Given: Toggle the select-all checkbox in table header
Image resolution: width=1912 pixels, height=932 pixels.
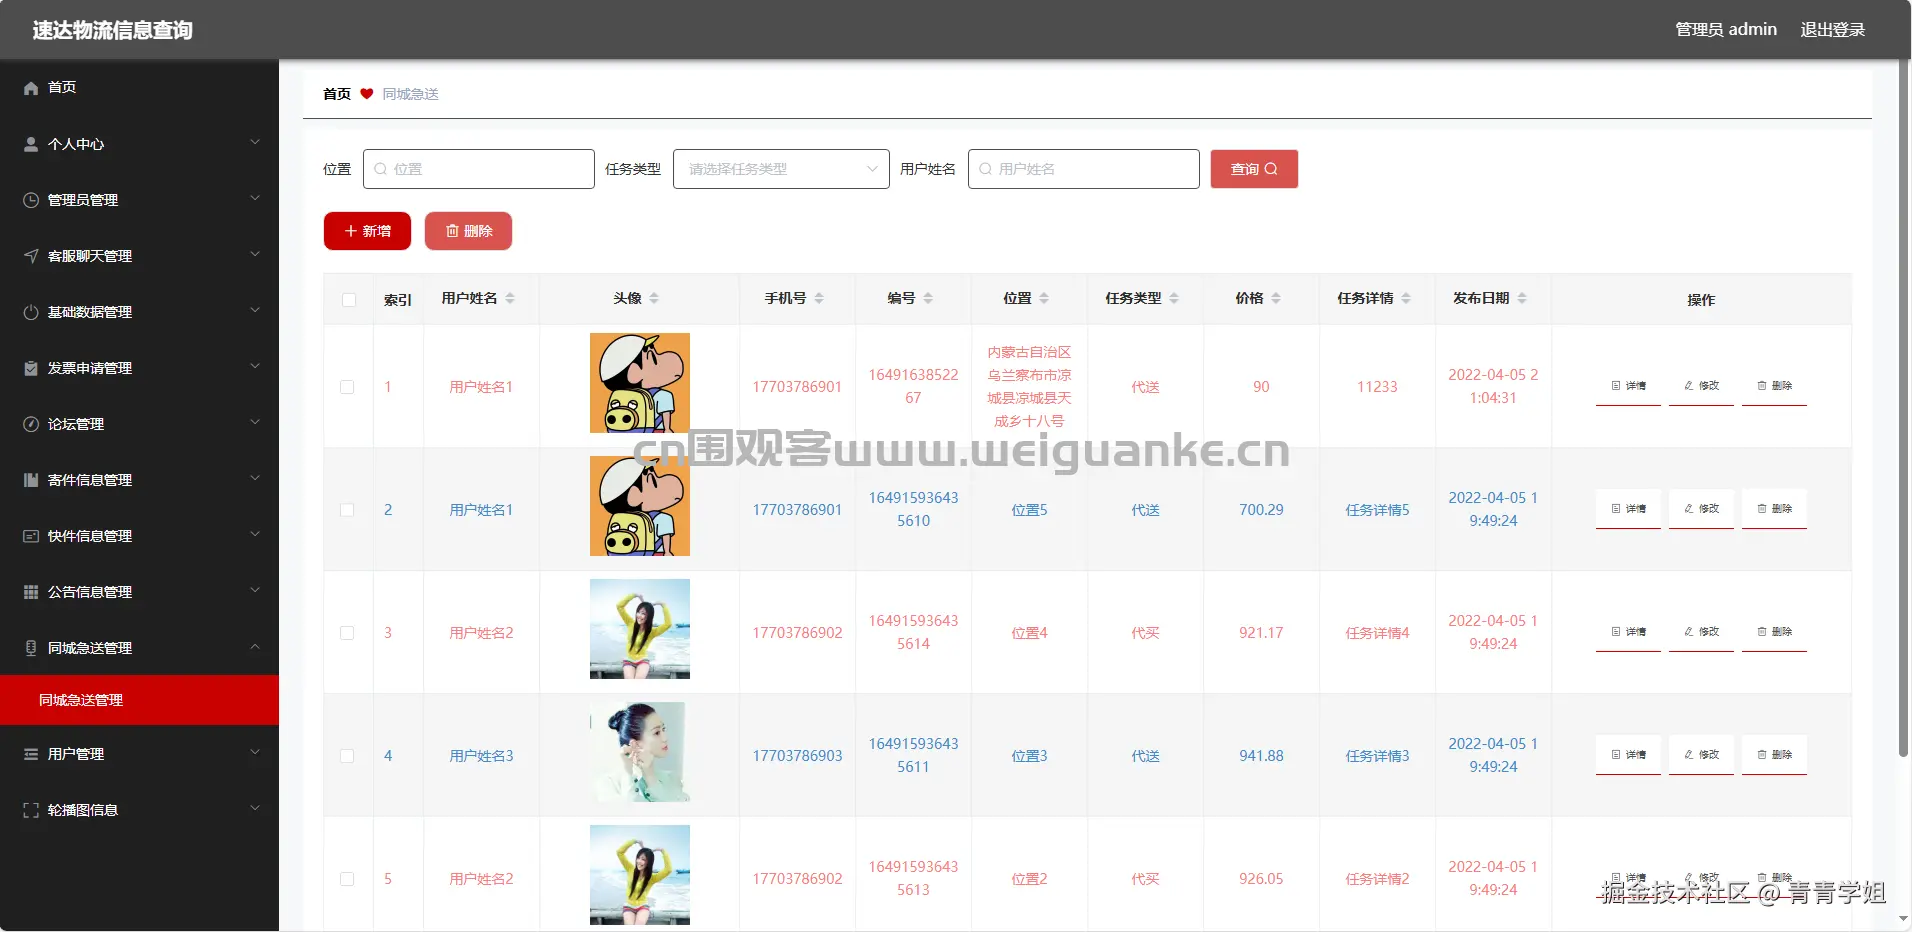Looking at the screenshot, I should [x=348, y=299].
